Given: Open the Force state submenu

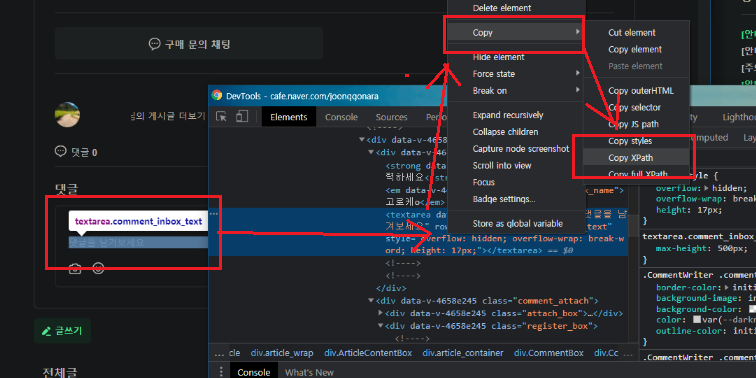Looking at the screenshot, I should point(516,74).
